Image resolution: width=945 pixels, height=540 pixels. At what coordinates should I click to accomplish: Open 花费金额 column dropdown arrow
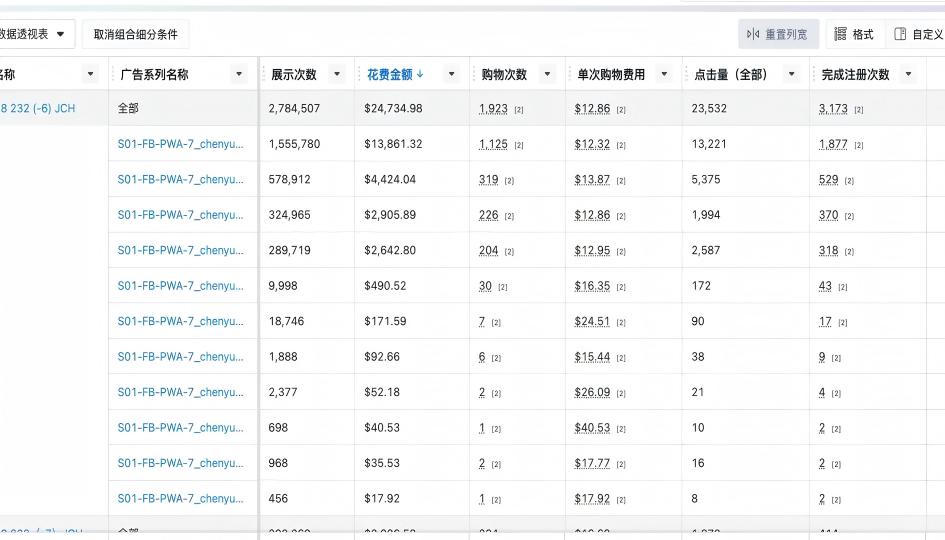coord(451,74)
